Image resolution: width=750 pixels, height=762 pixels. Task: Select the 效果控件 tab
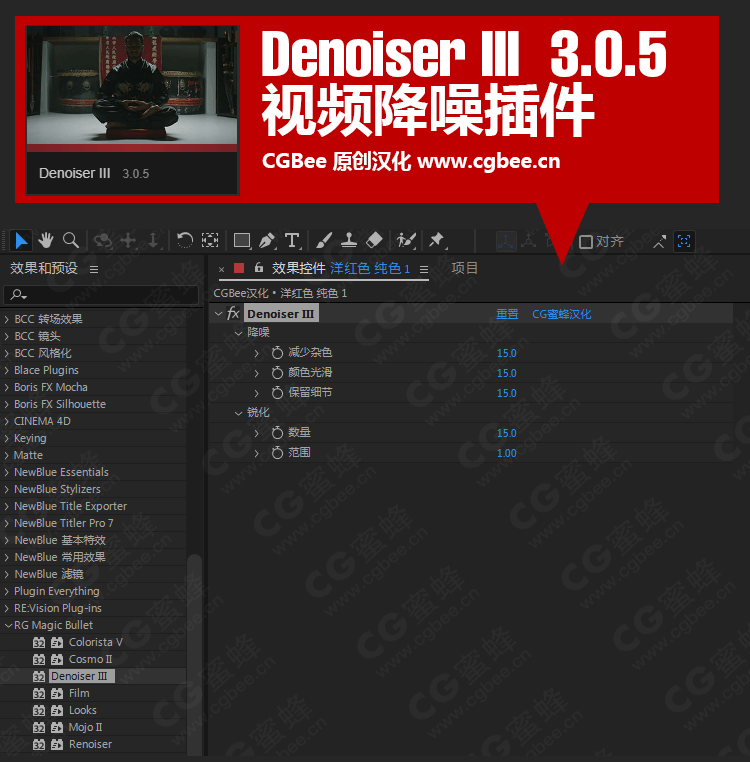coord(298,268)
